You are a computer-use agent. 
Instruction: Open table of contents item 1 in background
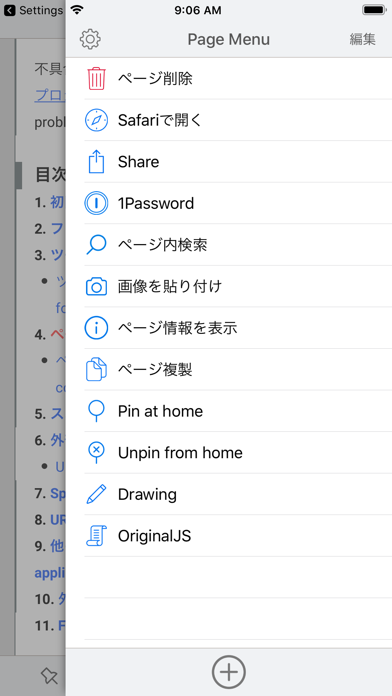57,202
